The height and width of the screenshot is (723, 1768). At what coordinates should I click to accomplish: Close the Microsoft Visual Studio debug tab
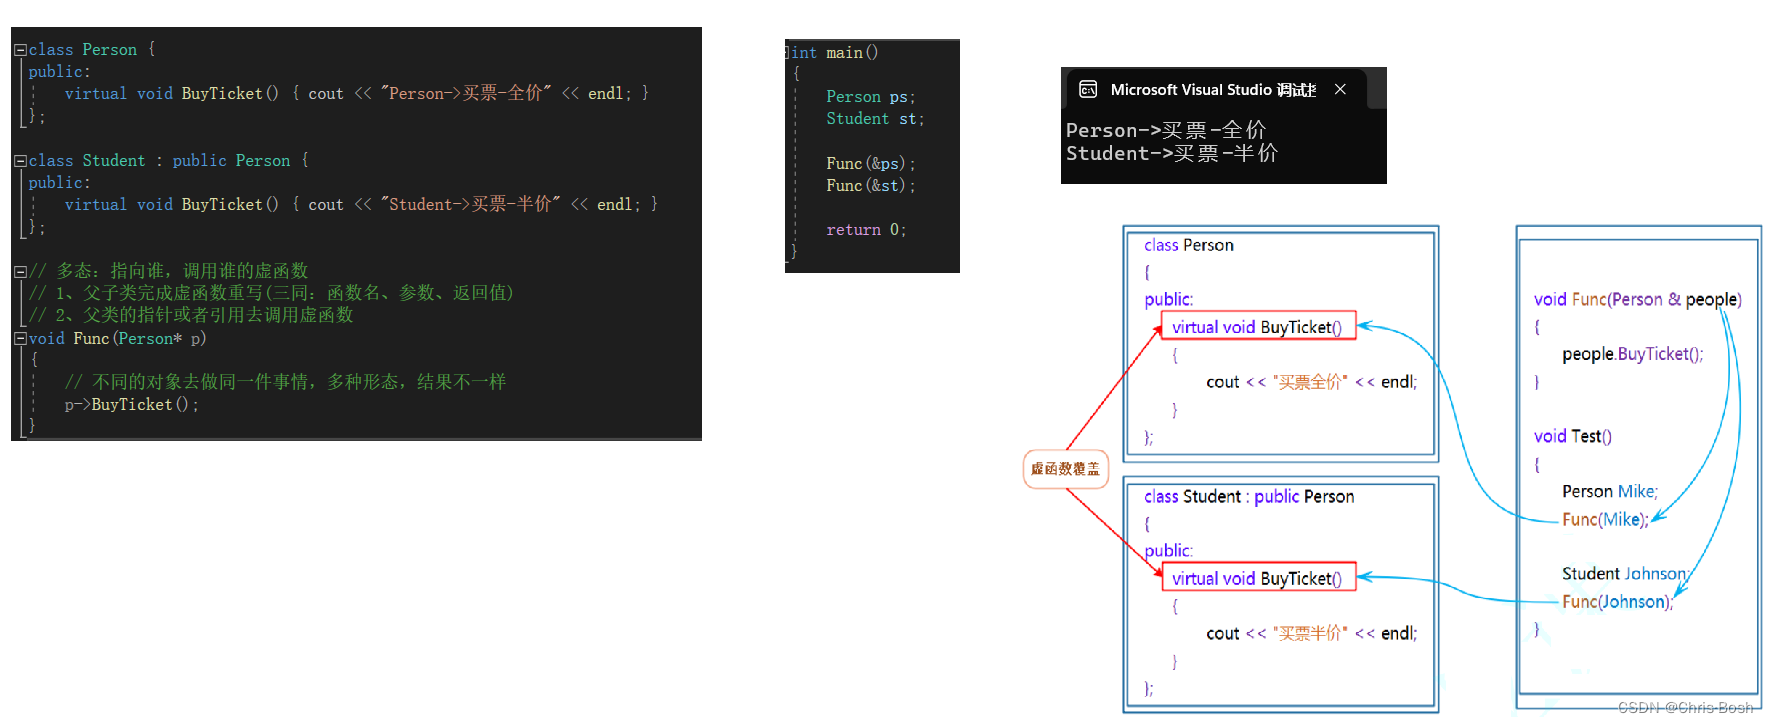tap(1340, 90)
